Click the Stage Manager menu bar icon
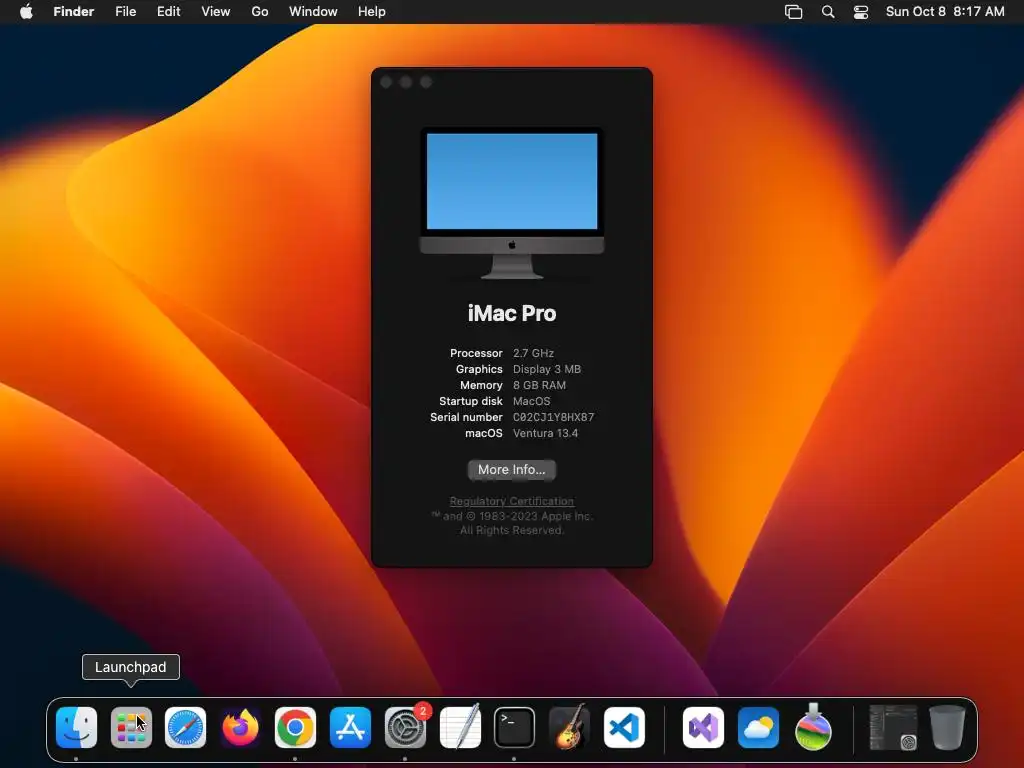This screenshot has height=768, width=1024. 793,11
